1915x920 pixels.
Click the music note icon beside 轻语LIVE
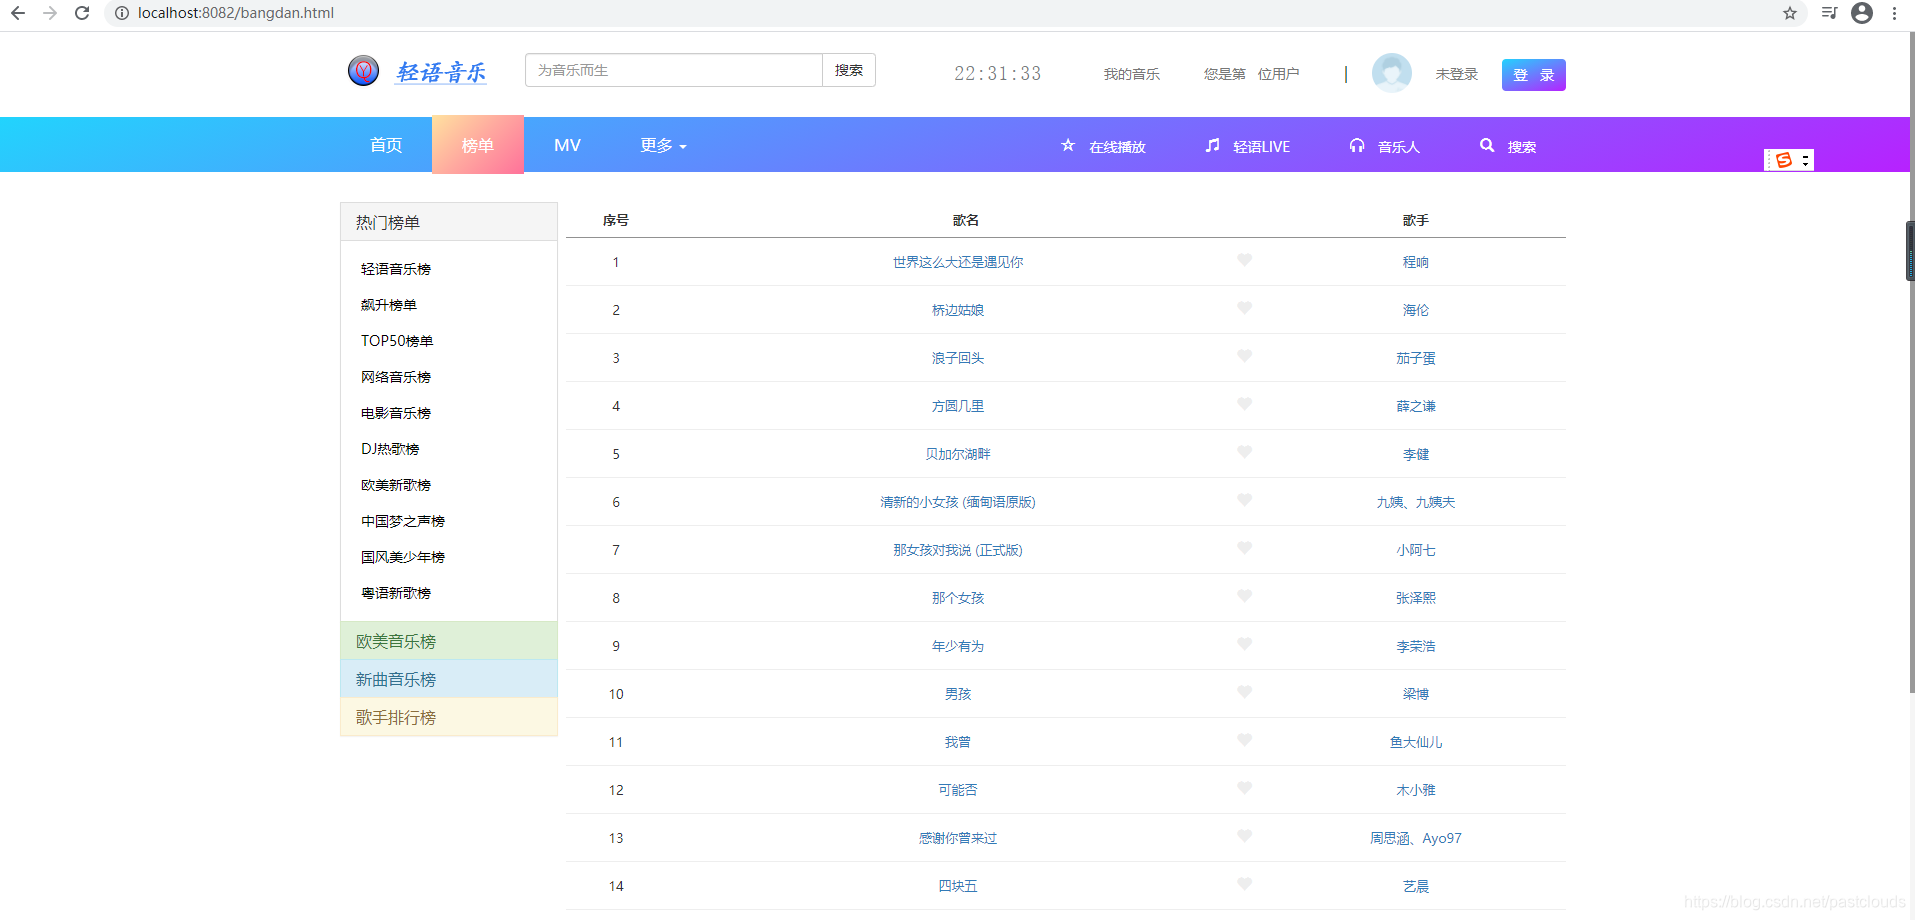click(1212, 146)
